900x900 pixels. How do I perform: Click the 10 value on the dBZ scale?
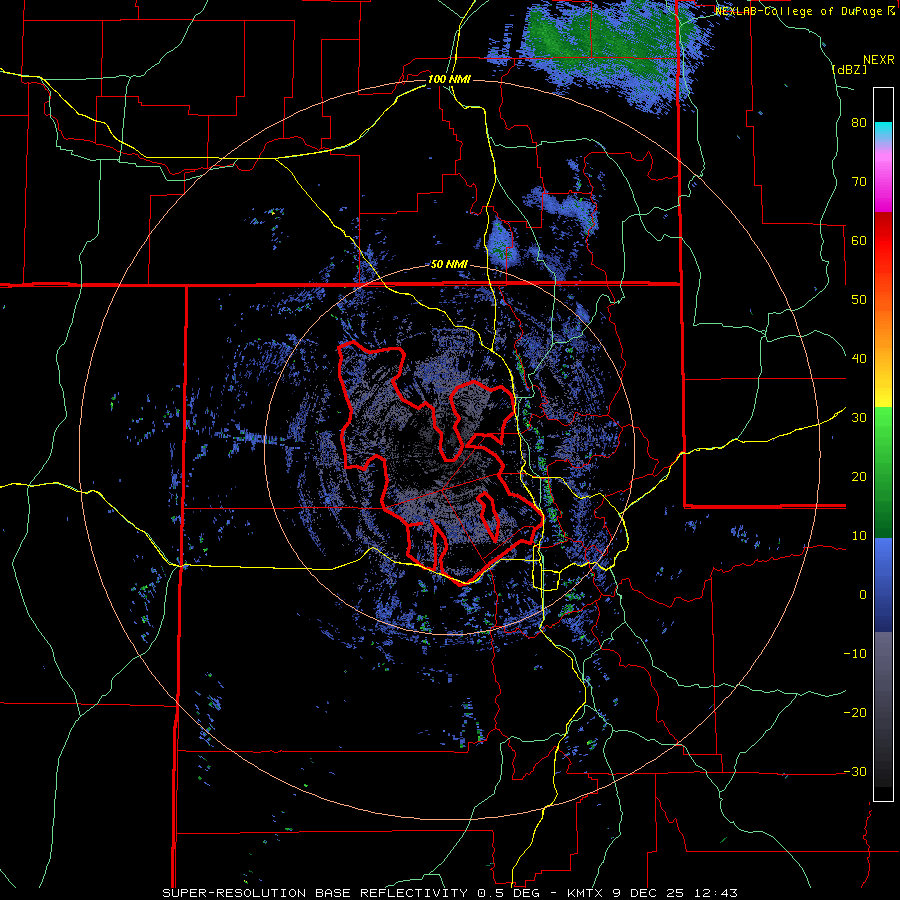[x=859, y=536]
